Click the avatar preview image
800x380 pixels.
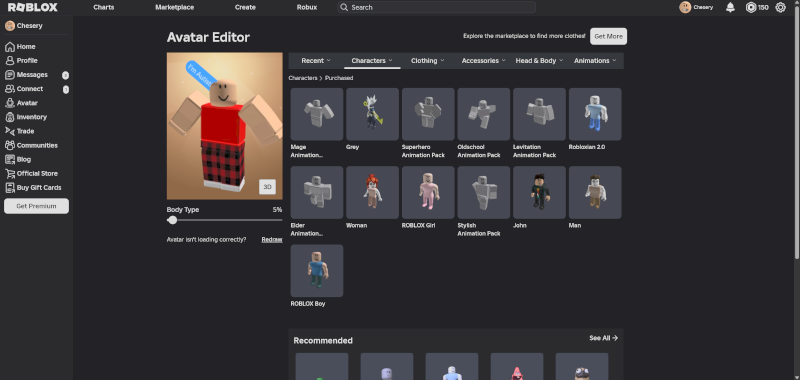tap(224, 125)
